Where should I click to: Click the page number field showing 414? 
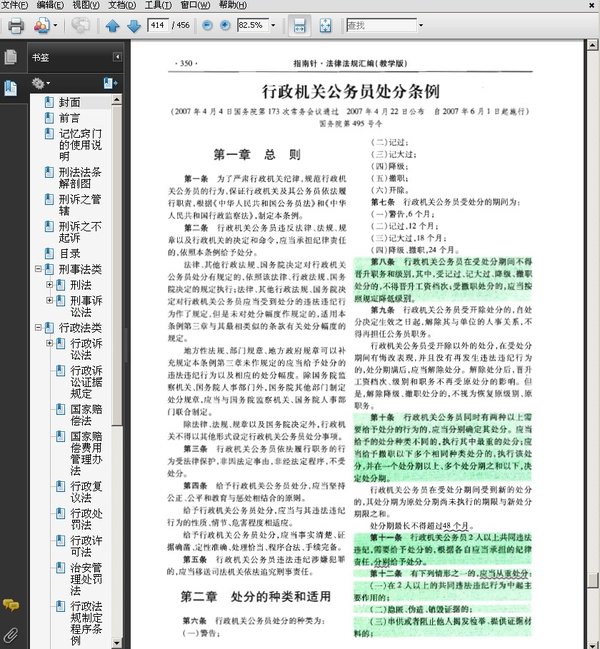click(158, 25)
